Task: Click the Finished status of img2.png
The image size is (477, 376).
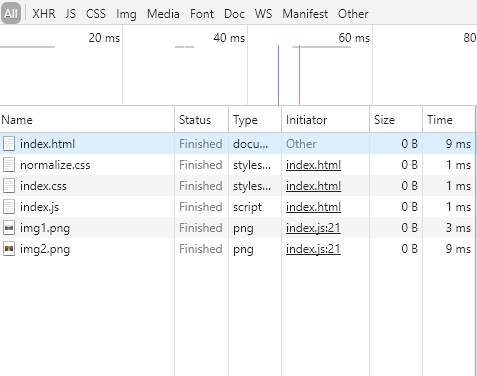Action: [x=201, y=249]
